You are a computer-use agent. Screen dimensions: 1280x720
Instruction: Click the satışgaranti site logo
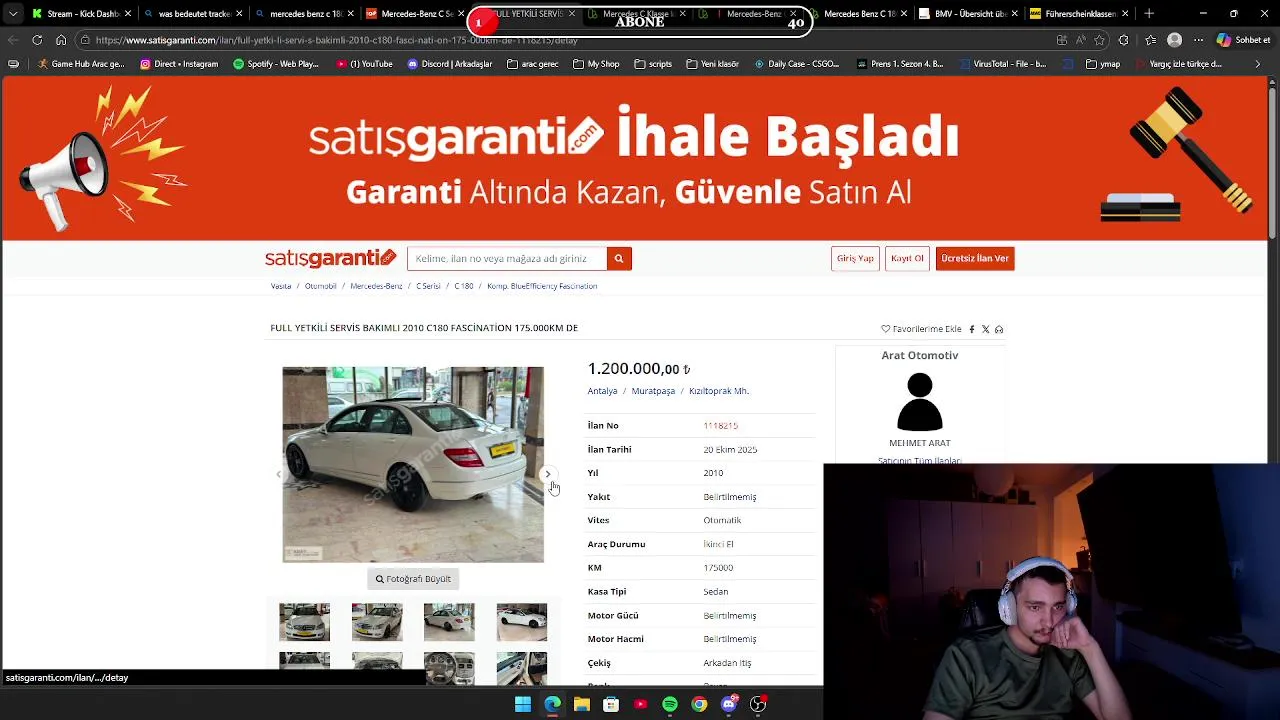(331, 258)
